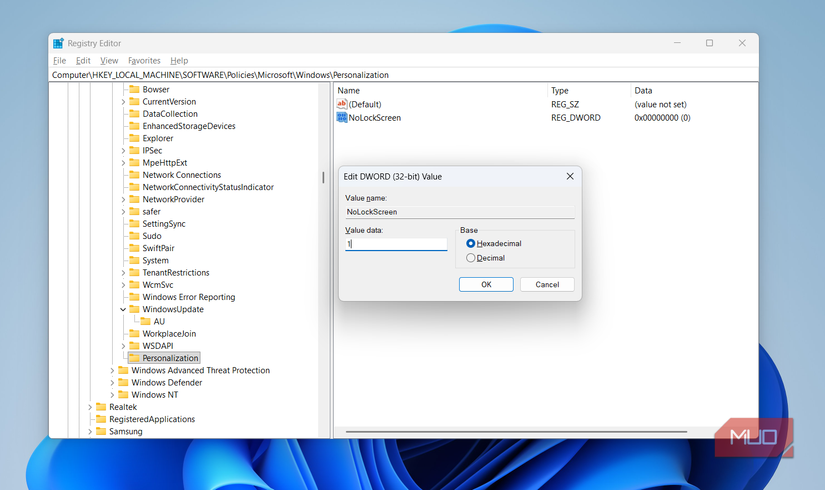The width and height of the screenshot is (825, 490).
Task: Click the WindowsUpdate folder icon
Action: 135,309
